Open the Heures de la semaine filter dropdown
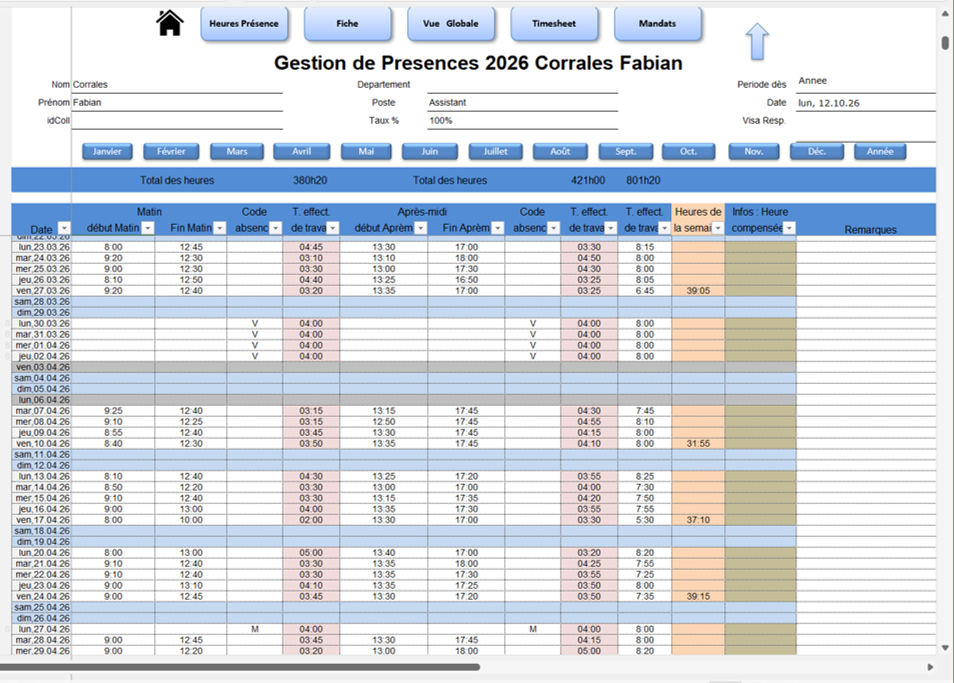Viewport: 954px width, 683px height. pyautogui.click(x=717, y=227)
